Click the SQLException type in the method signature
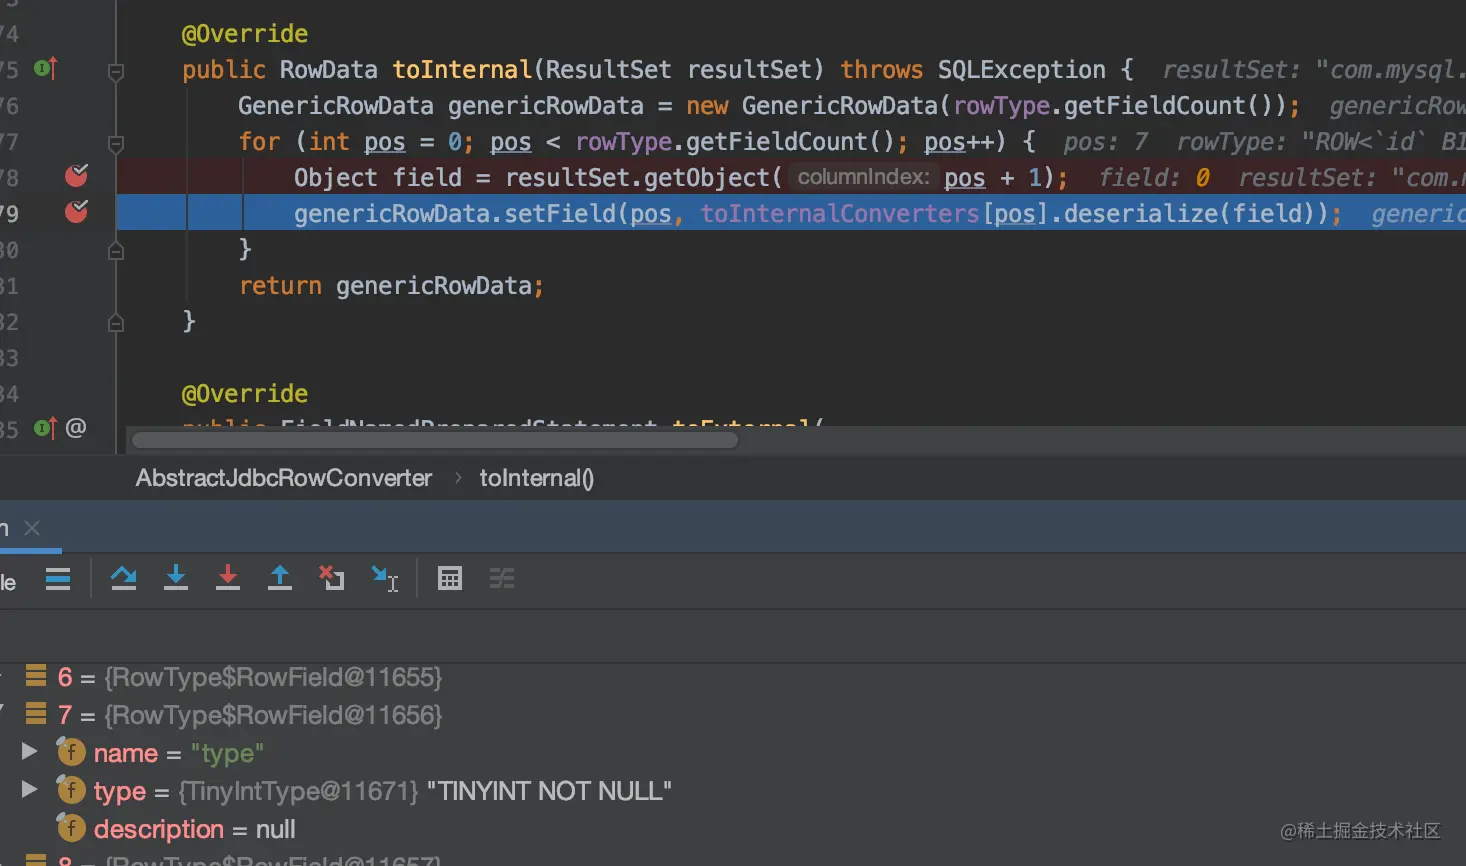This screenshot has height=866, width=1466. (x=1022, y=69)
